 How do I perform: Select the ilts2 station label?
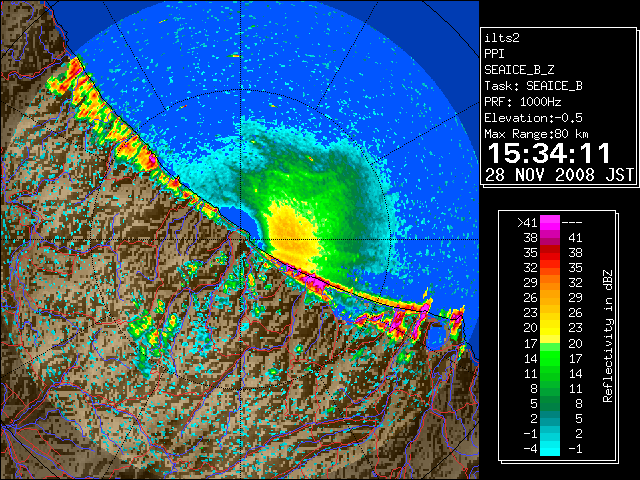click(502, 38)
